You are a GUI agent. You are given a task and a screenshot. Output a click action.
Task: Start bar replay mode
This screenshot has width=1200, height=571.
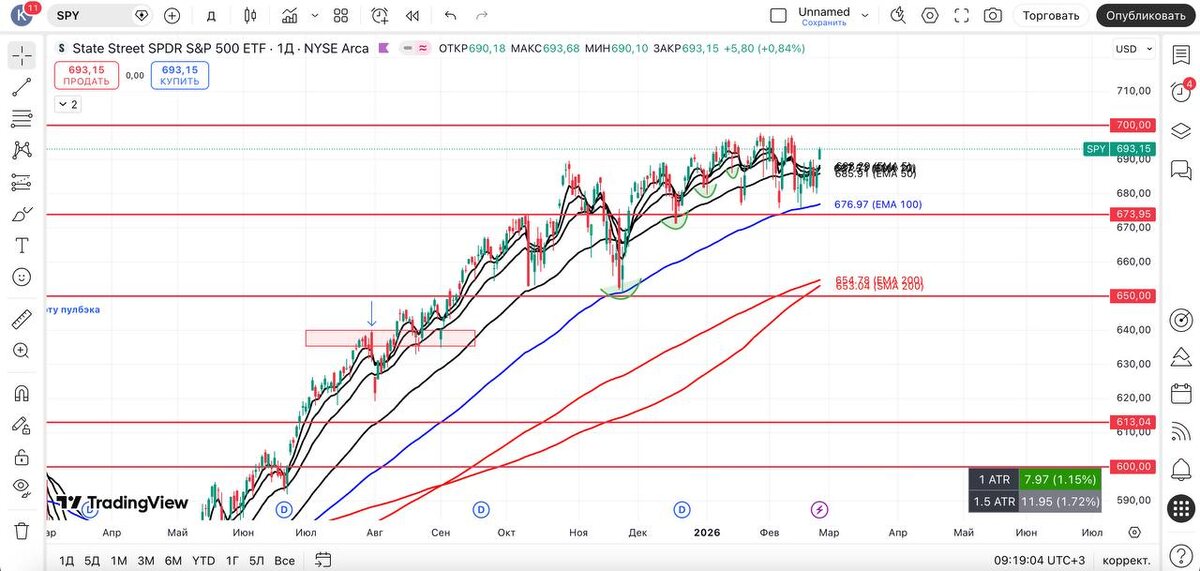point(412,16)
